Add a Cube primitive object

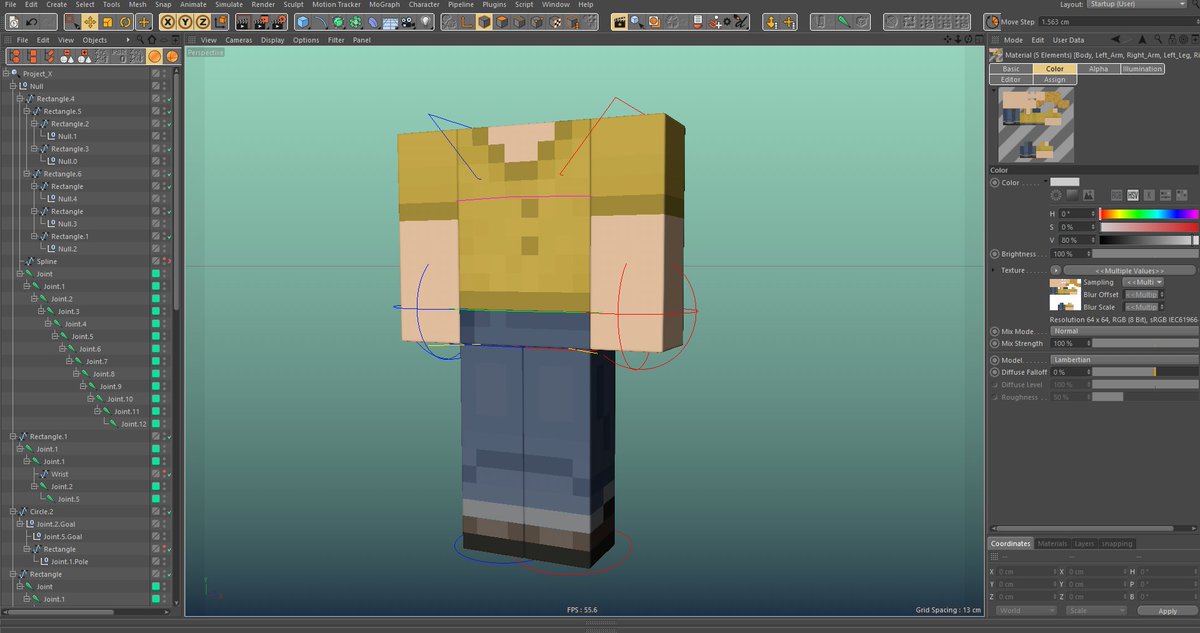(x=303, y=21)
